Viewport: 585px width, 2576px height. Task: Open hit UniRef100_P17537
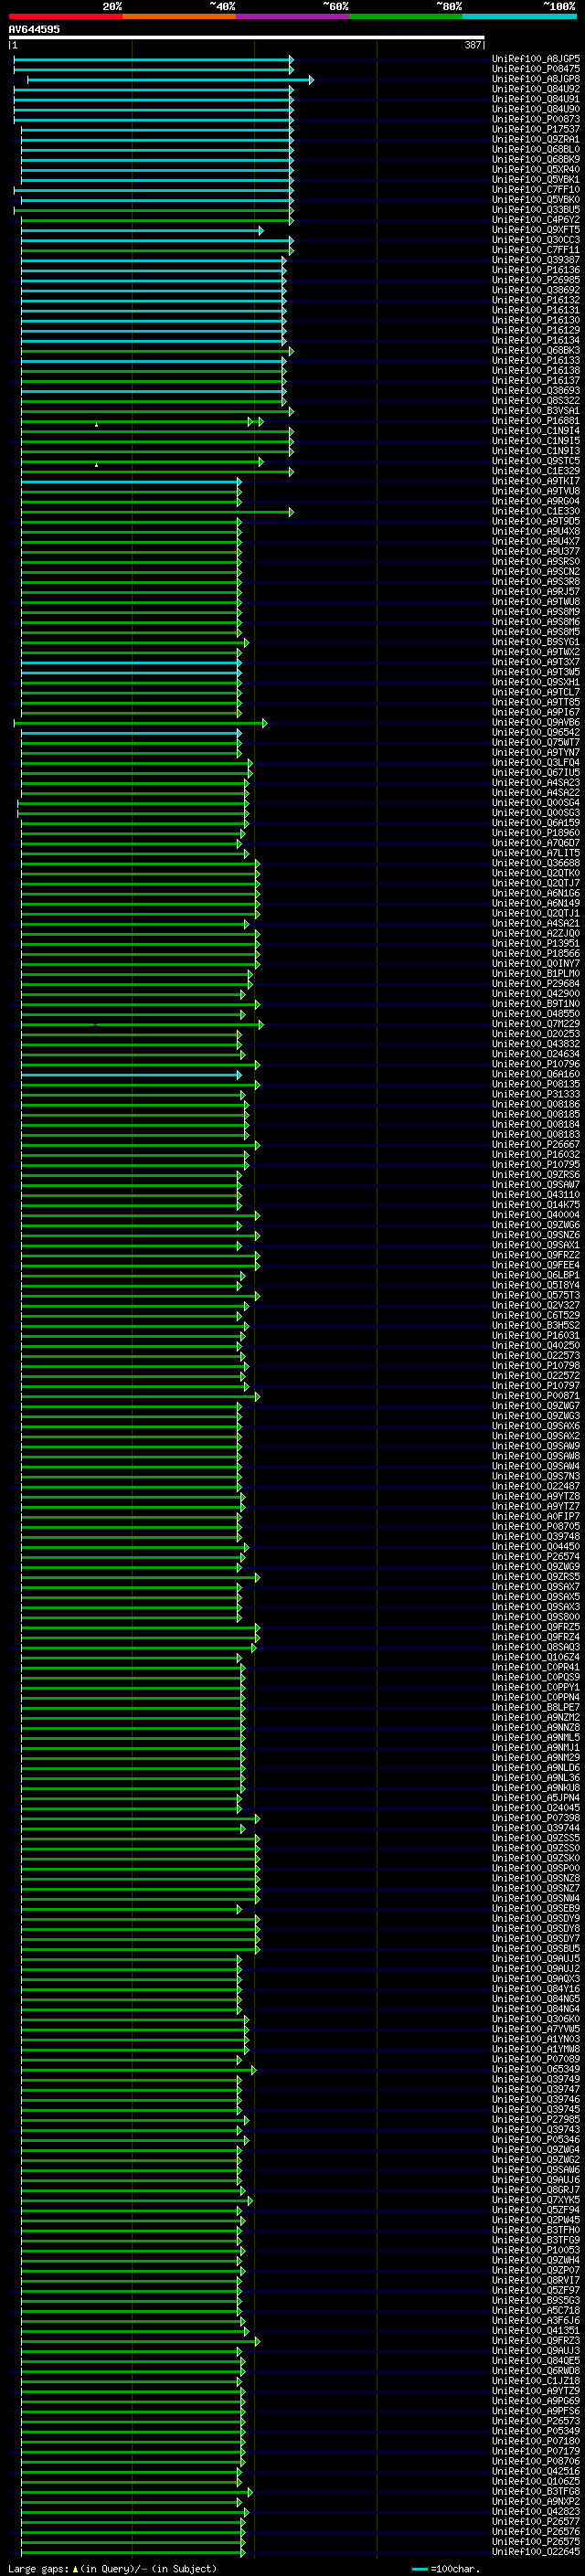pos(536,129)
